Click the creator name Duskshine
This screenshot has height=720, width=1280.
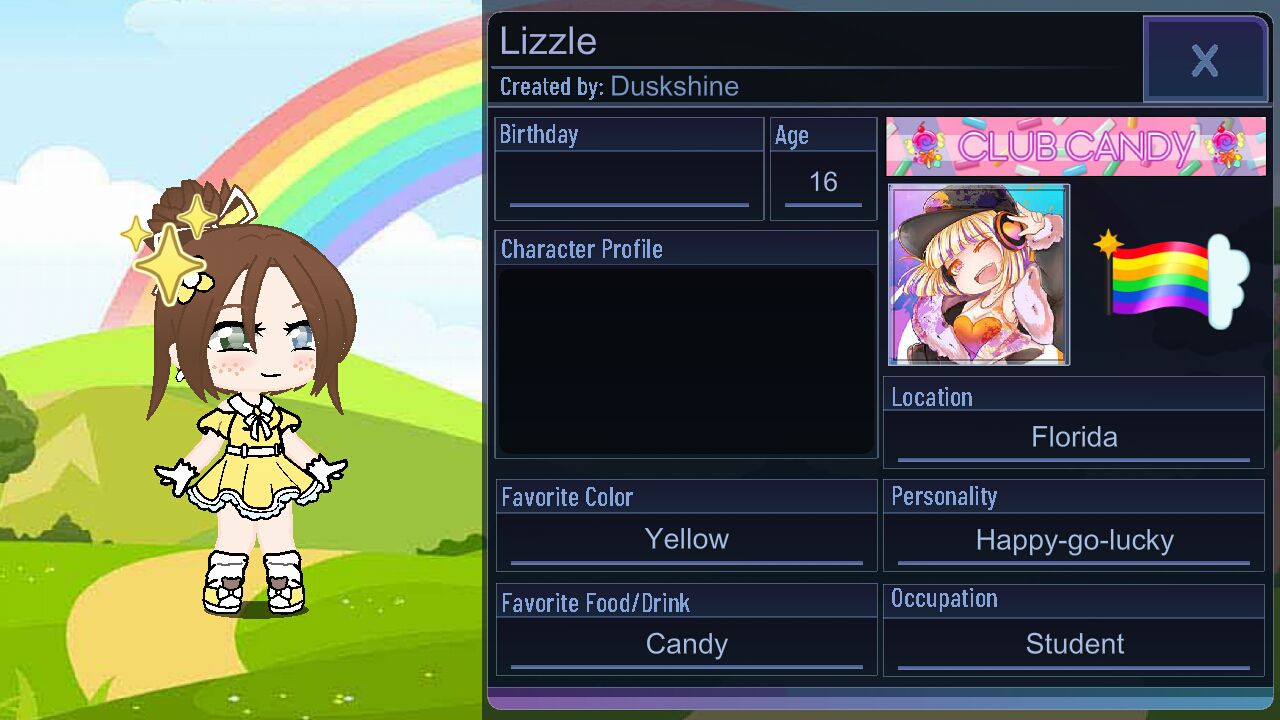click(674, 87)
